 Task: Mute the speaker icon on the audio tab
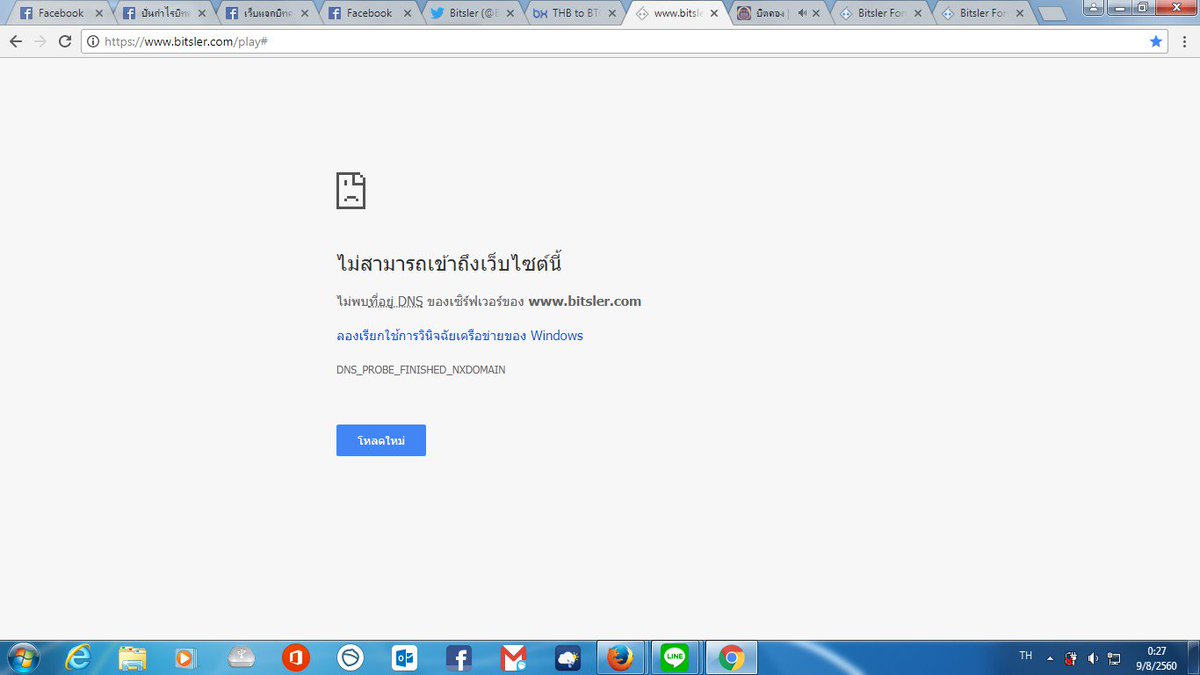point(802,14)
